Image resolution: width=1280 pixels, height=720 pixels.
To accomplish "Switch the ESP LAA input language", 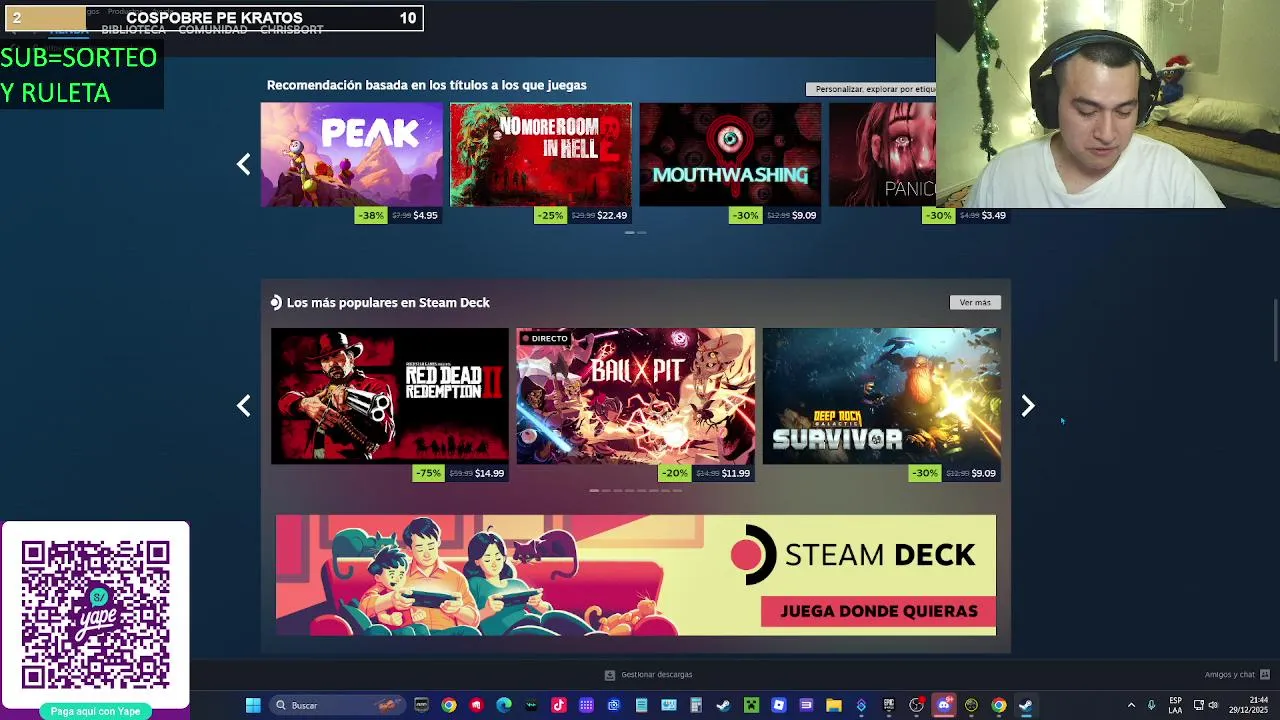I will pos(1175,705).
